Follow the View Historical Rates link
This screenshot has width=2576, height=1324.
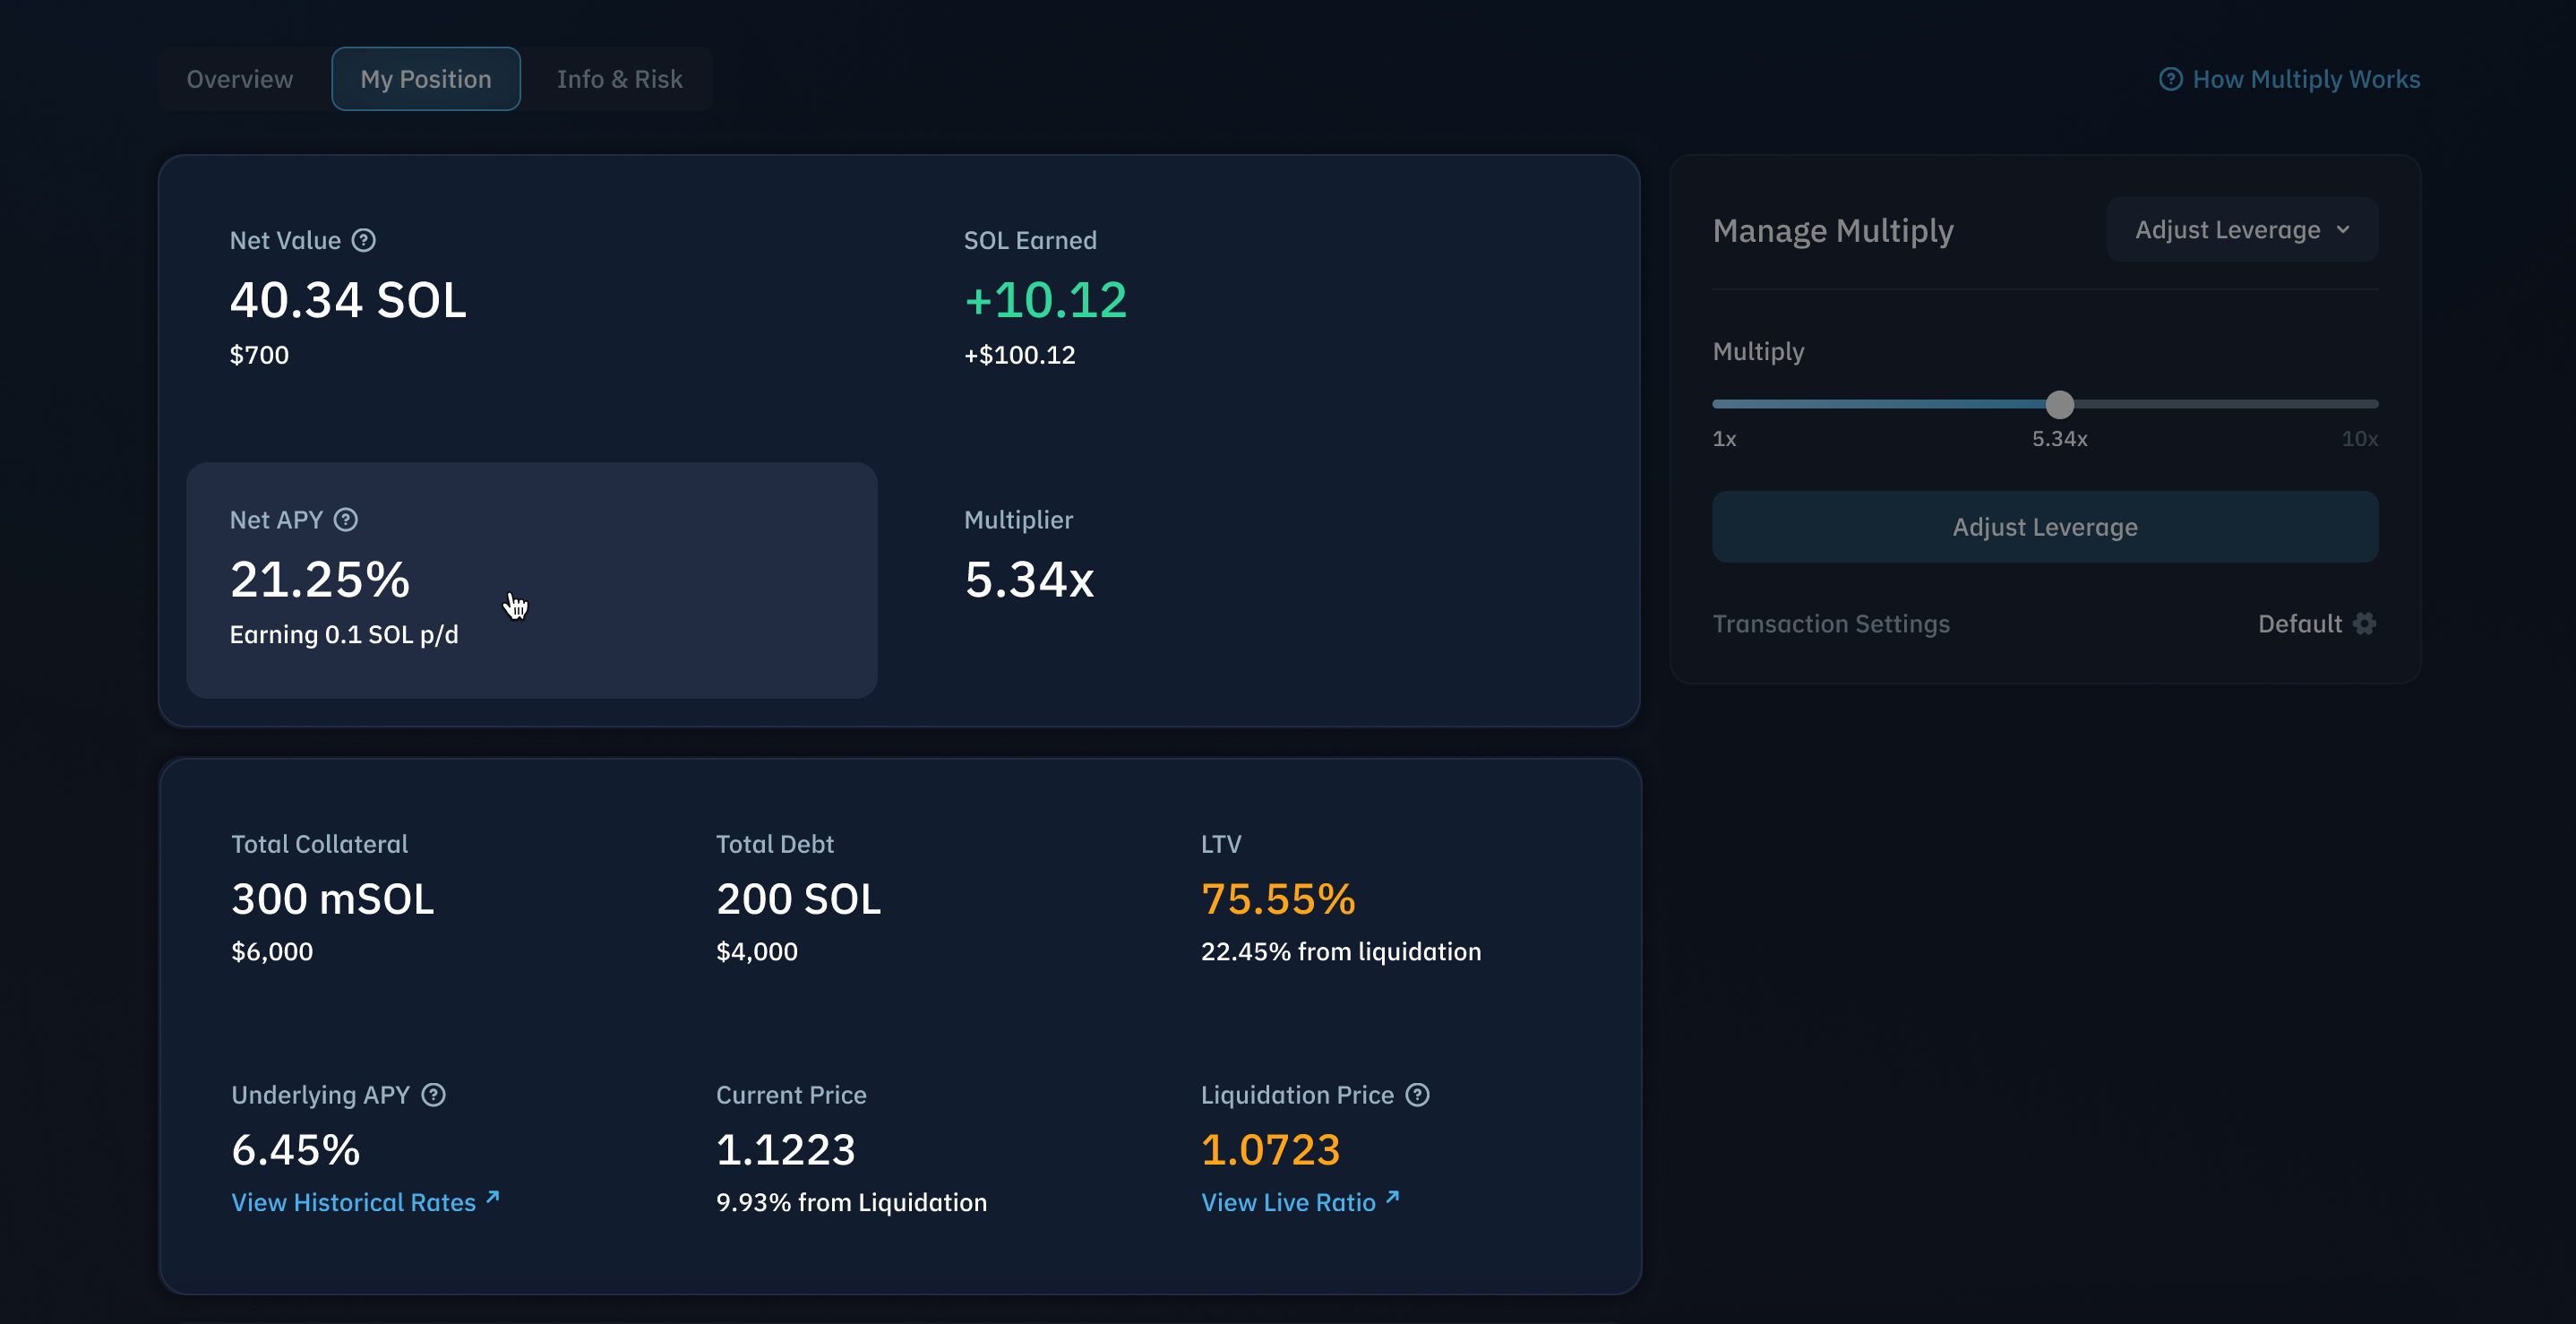pyautogui.click(x=353, y=1202)
